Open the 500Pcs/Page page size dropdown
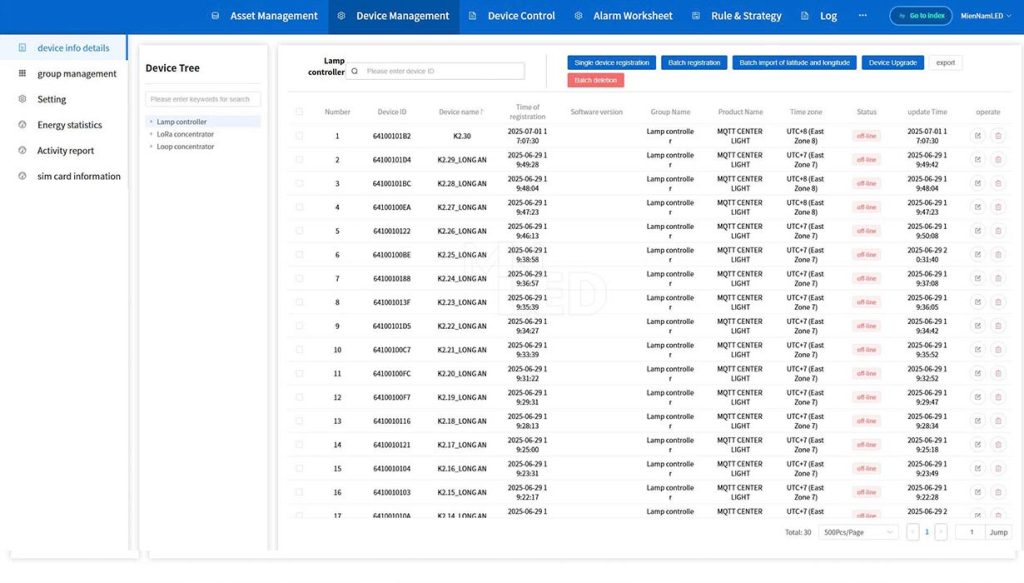This screenshot has height=583, width=1024. pyautogui.click(x=858, y=532)
